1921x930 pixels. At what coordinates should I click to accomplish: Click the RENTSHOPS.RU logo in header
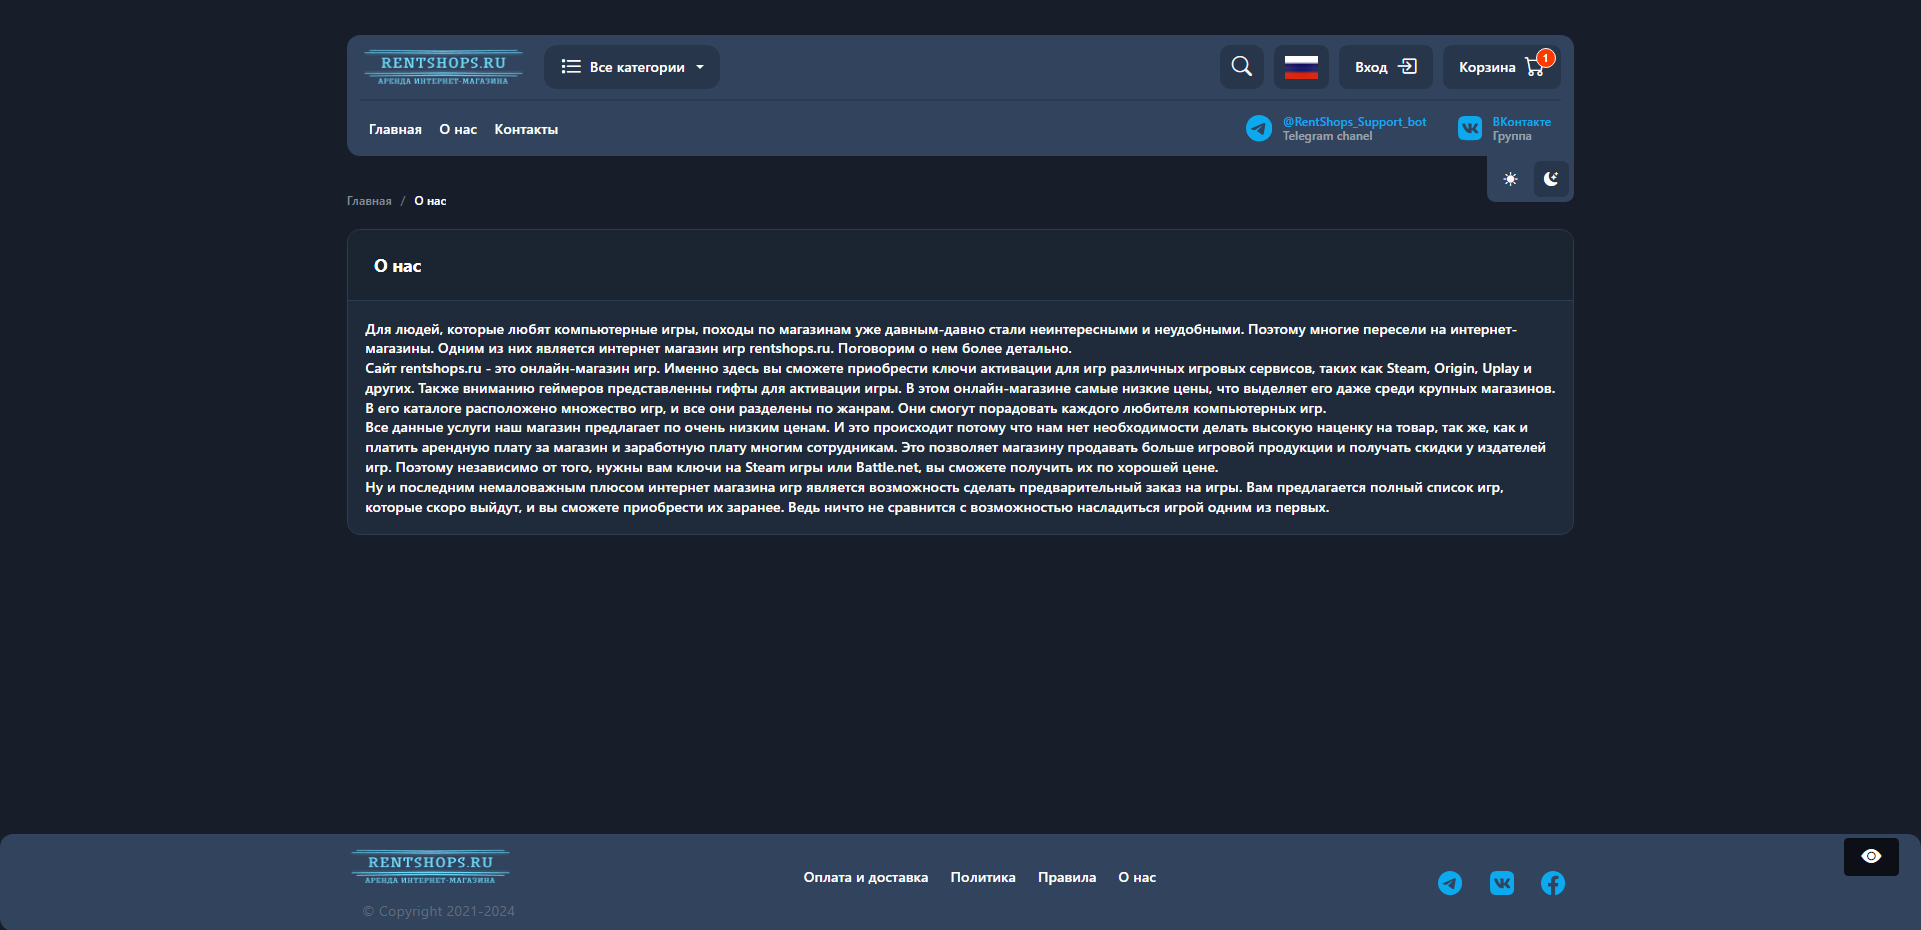(443, 67)
